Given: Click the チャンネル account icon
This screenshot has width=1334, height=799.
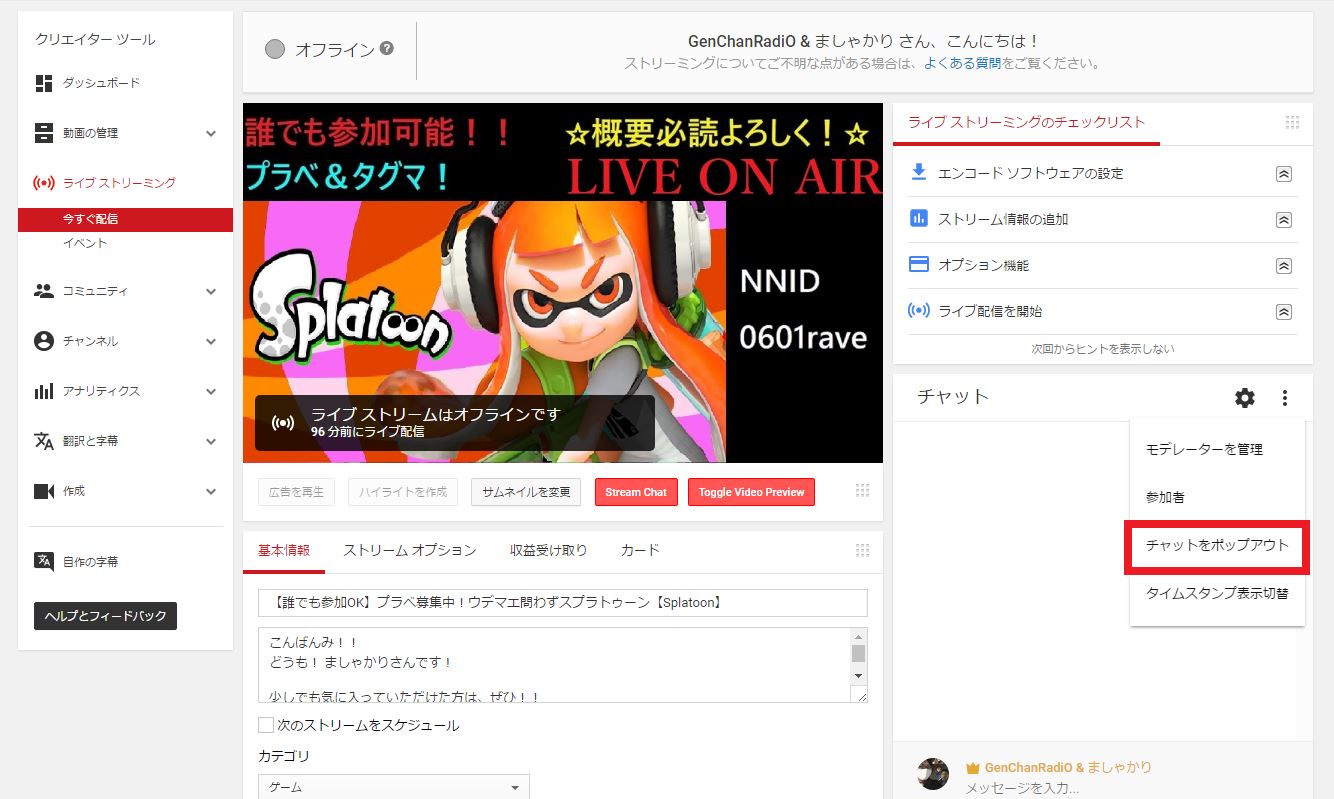Looking at the screenshot, I should pyautogui.click(x=44, y=341).
